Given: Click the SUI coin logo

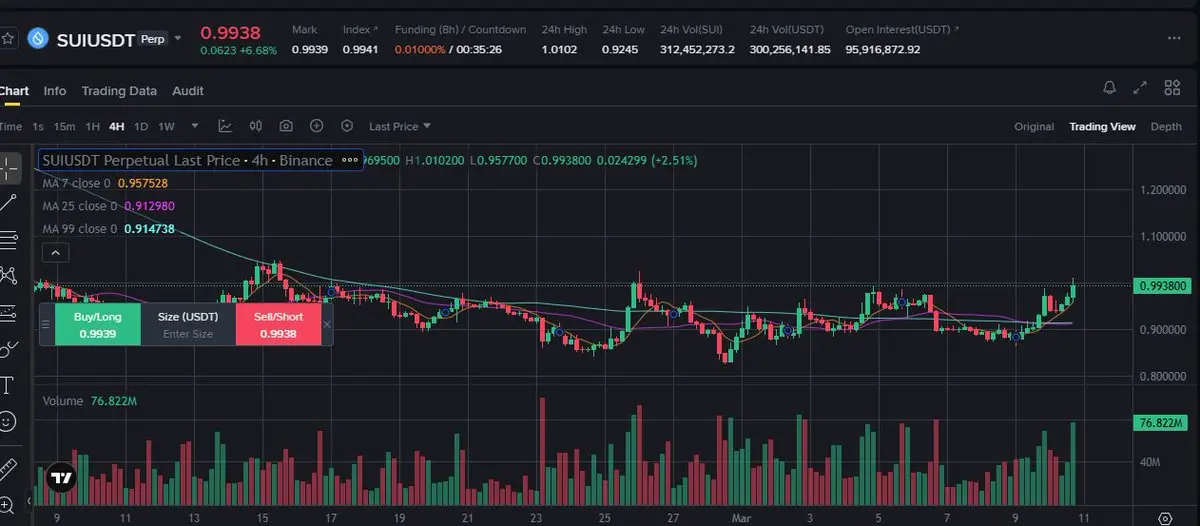Looking at the screenshot, I should click(x=39, y=39).
